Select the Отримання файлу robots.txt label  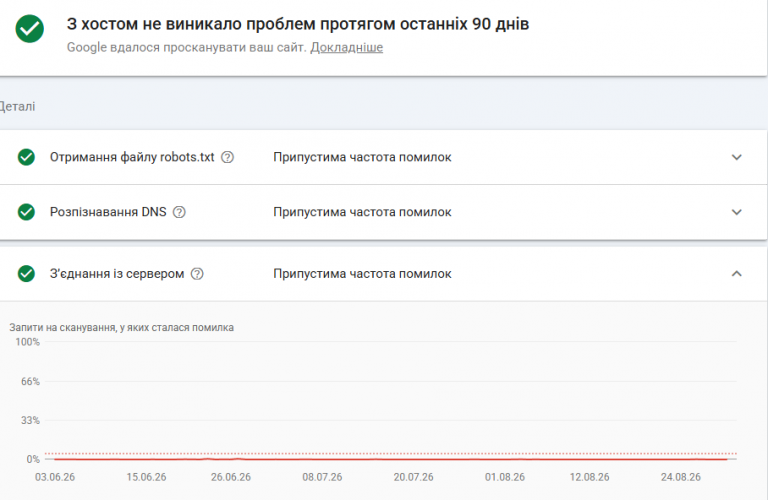tap(132, 157)
